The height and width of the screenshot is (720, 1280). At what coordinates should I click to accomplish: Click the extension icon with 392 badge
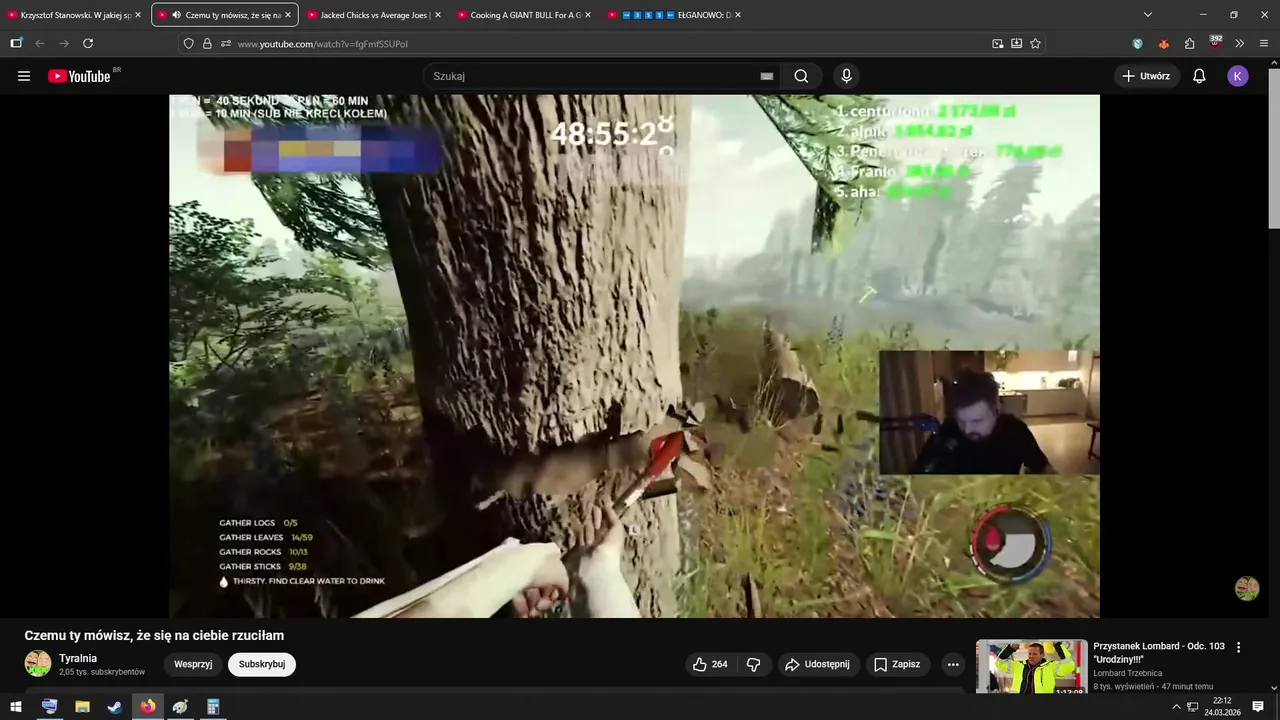(1215, 42)
